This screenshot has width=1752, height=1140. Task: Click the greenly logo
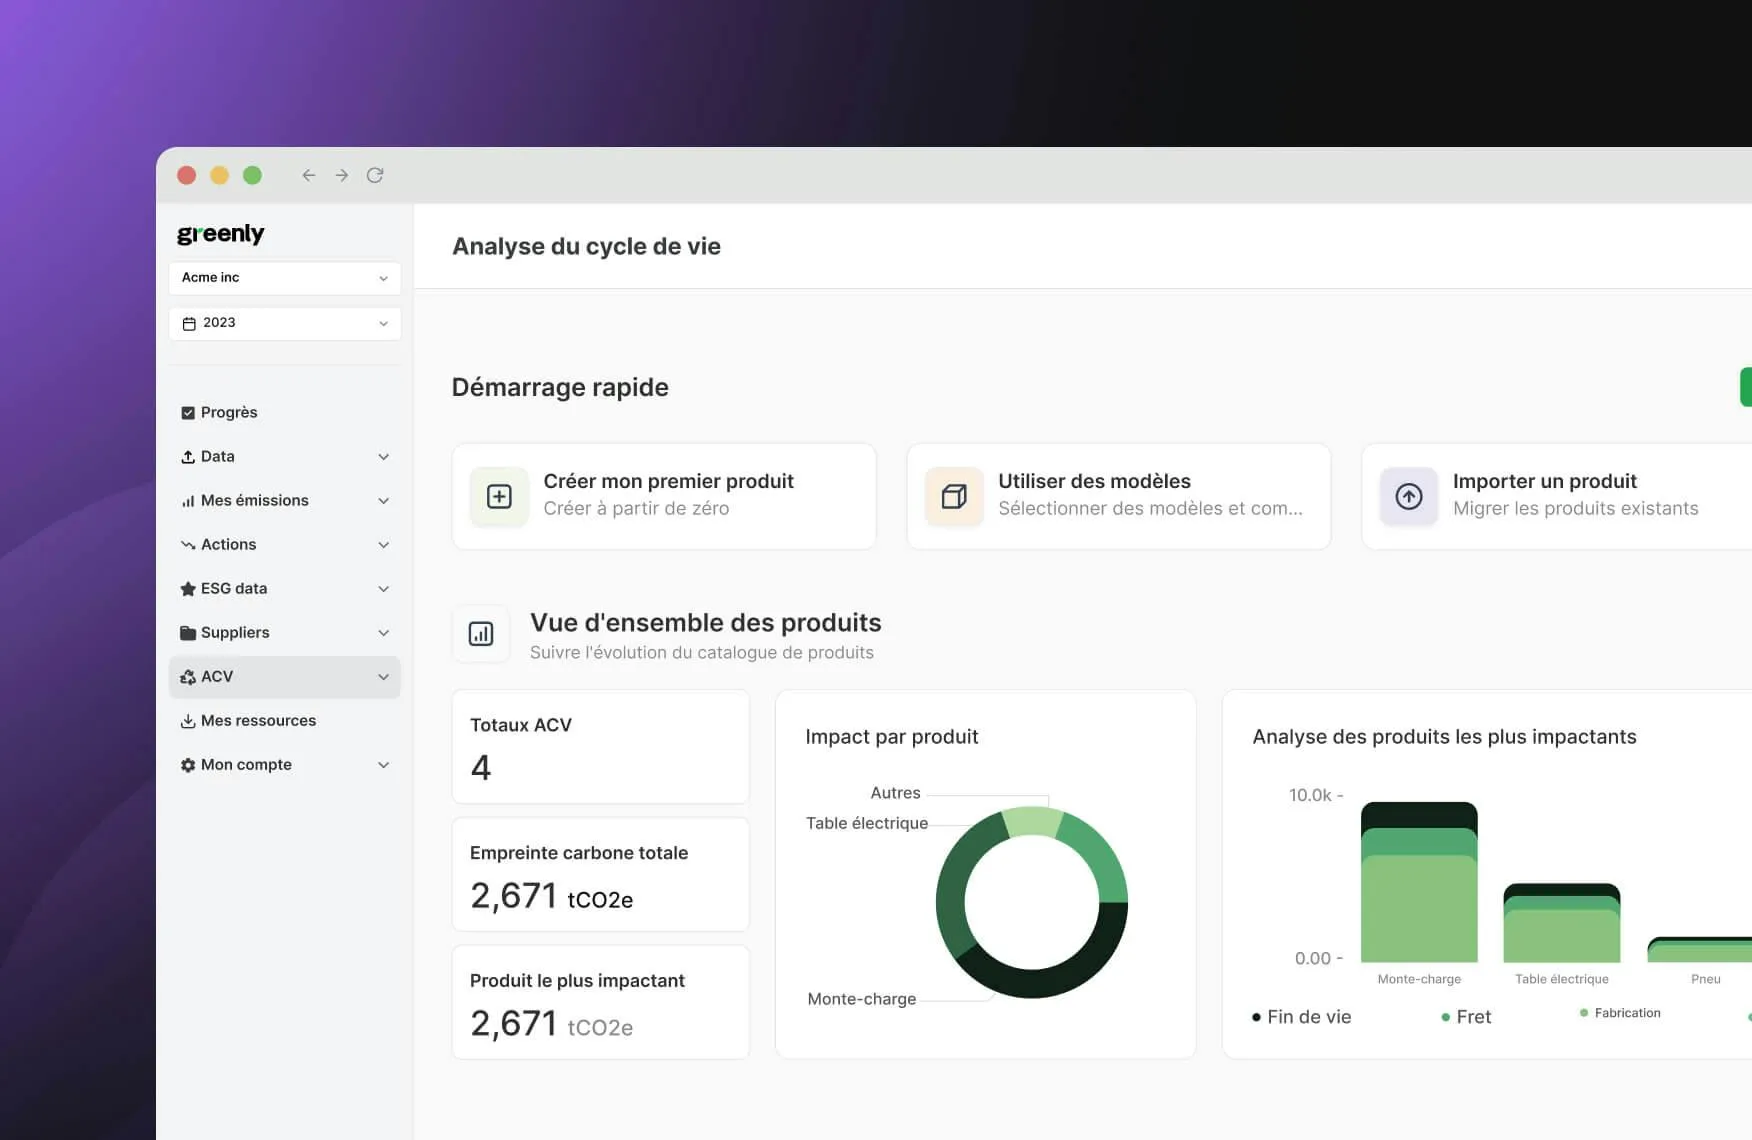221,234
